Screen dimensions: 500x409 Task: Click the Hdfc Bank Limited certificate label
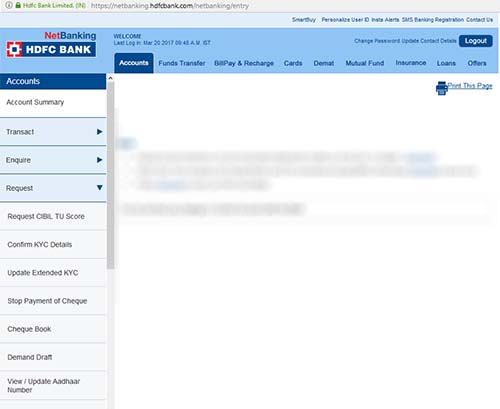54,5
